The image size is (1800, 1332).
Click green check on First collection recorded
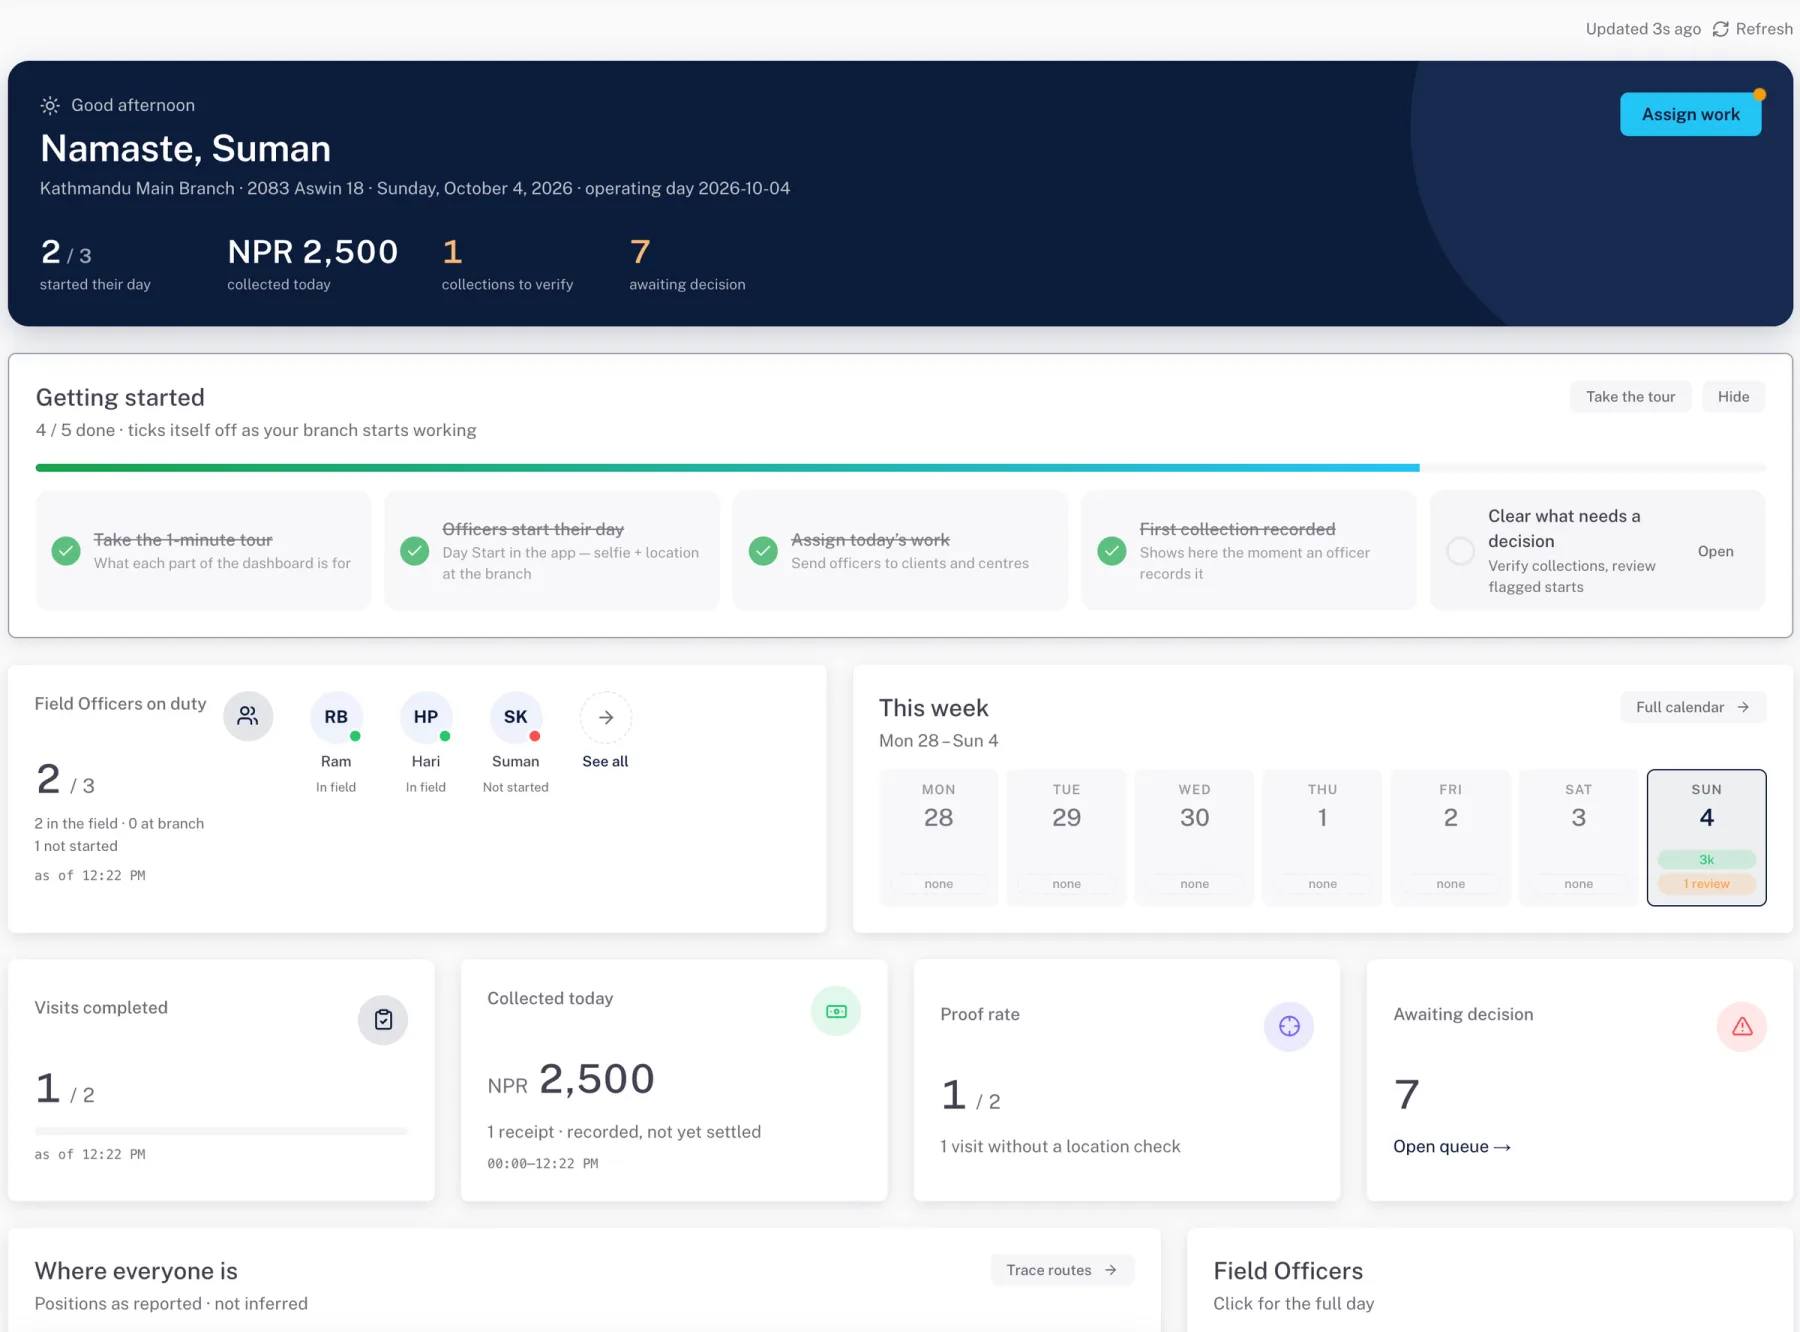point(1112,551)
